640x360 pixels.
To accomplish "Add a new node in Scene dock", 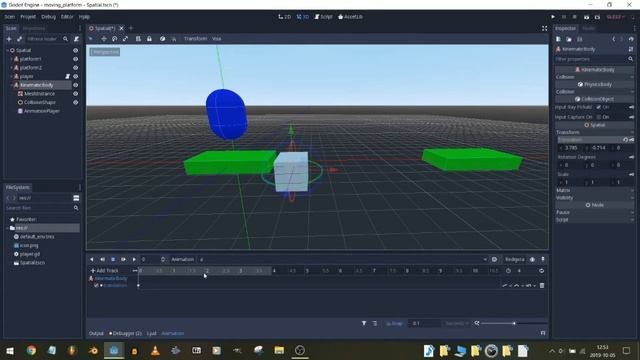I will click(x=9, y=39).
